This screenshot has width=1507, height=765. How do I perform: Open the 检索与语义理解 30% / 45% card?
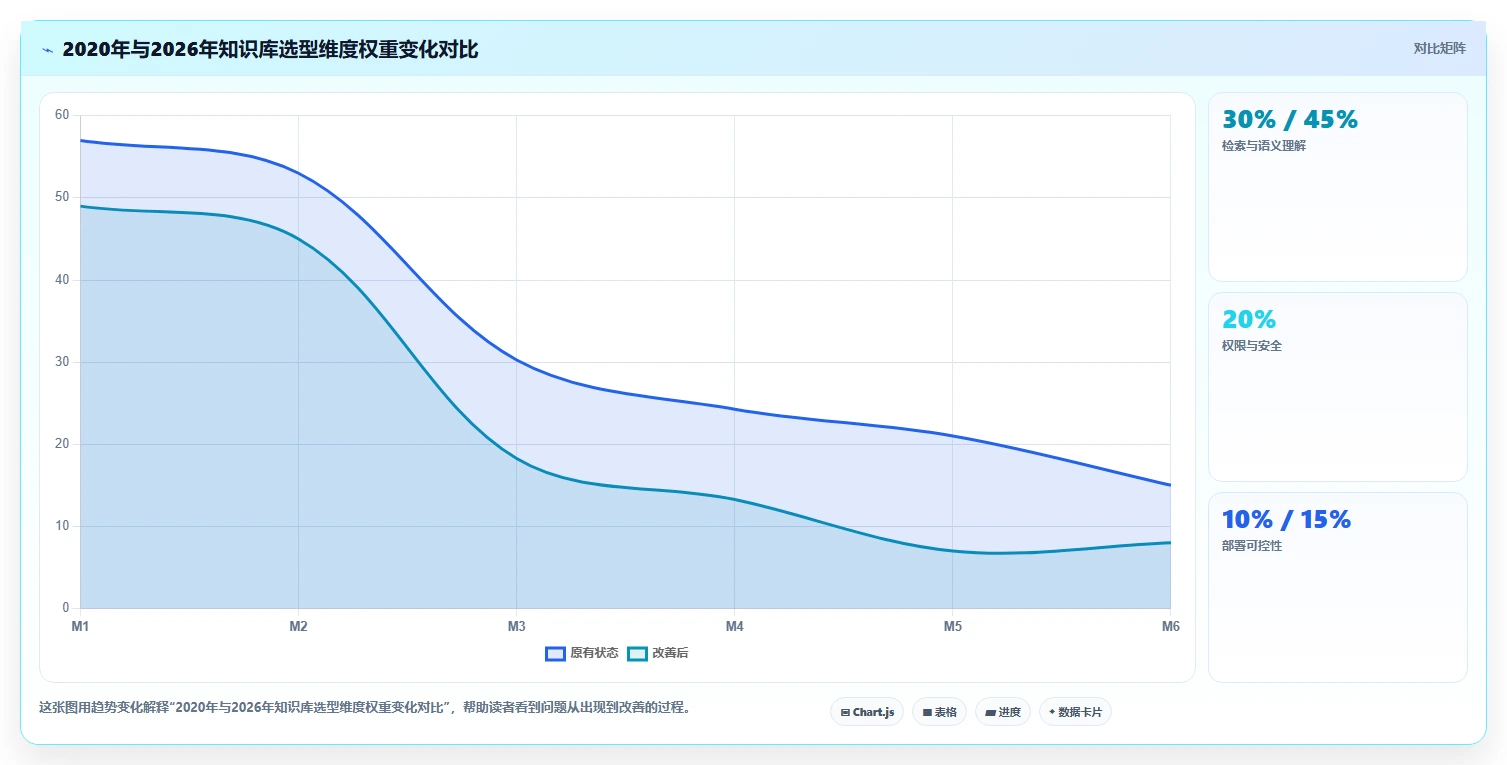pos(1337,187)
